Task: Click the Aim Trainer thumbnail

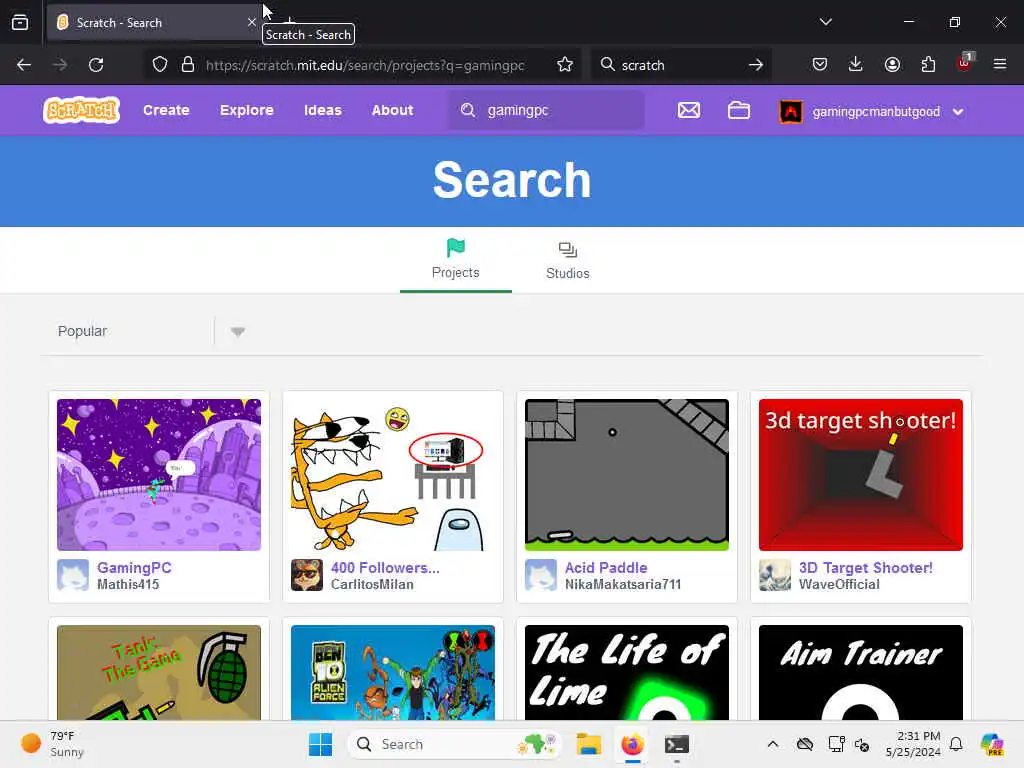Action: tap(861, 673)
